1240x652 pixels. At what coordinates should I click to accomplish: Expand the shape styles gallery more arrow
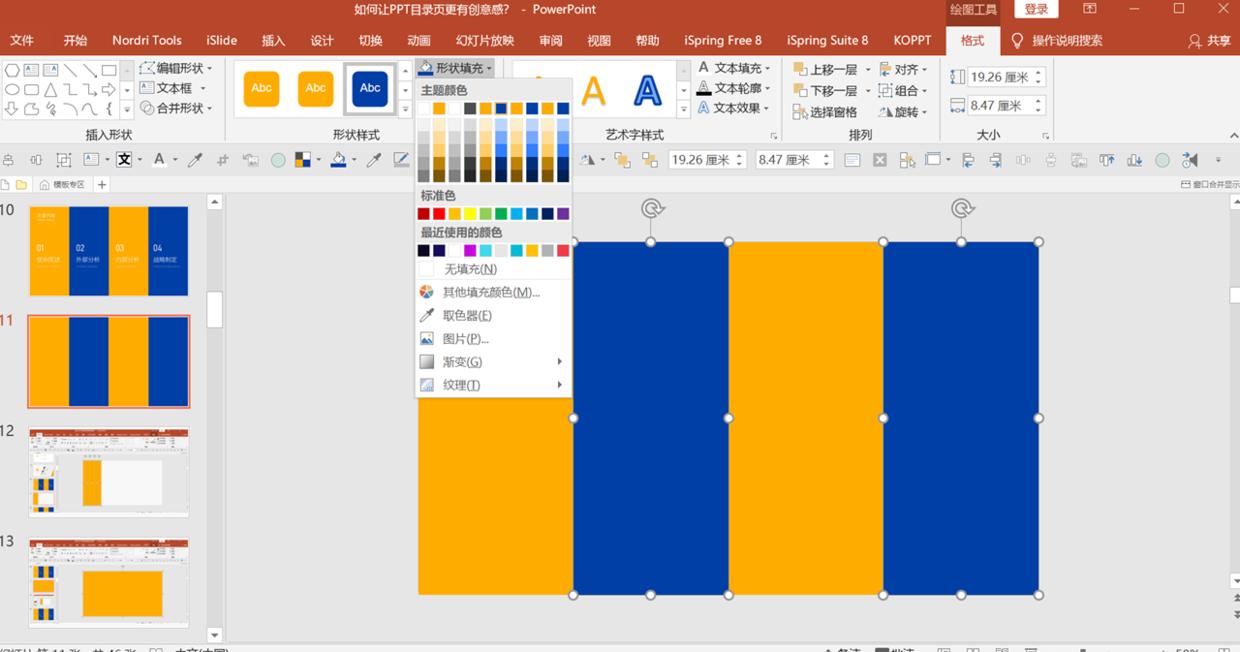coord(405,110)
